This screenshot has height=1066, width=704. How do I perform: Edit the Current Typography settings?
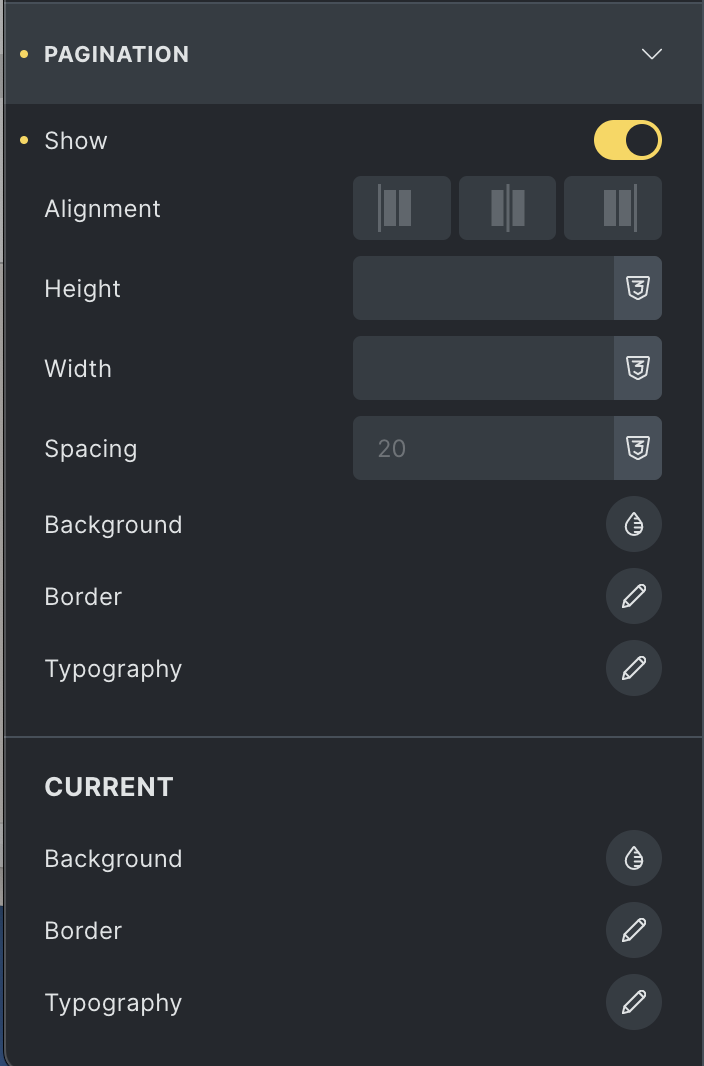click(x=634, y=1002)
